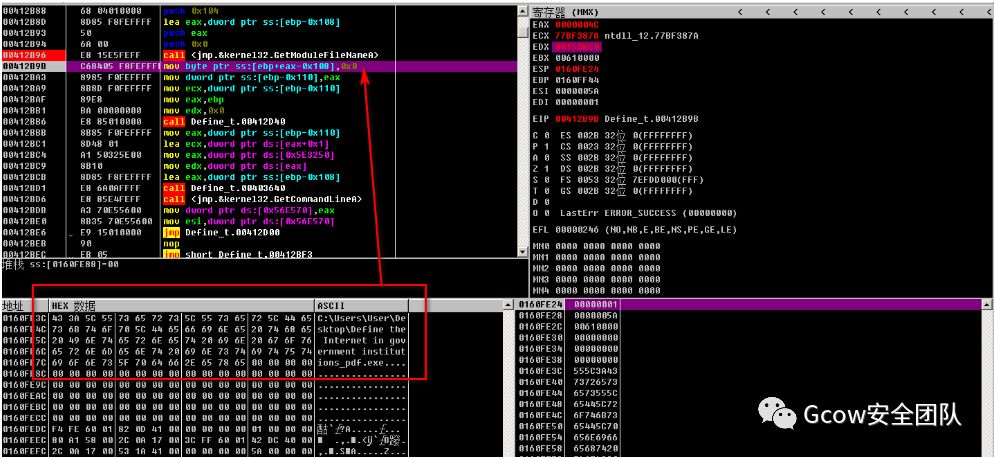Select the highlighted mov byte ptr instruction
The width and height of the screenshot is (995, 459).
click(260, 65)
